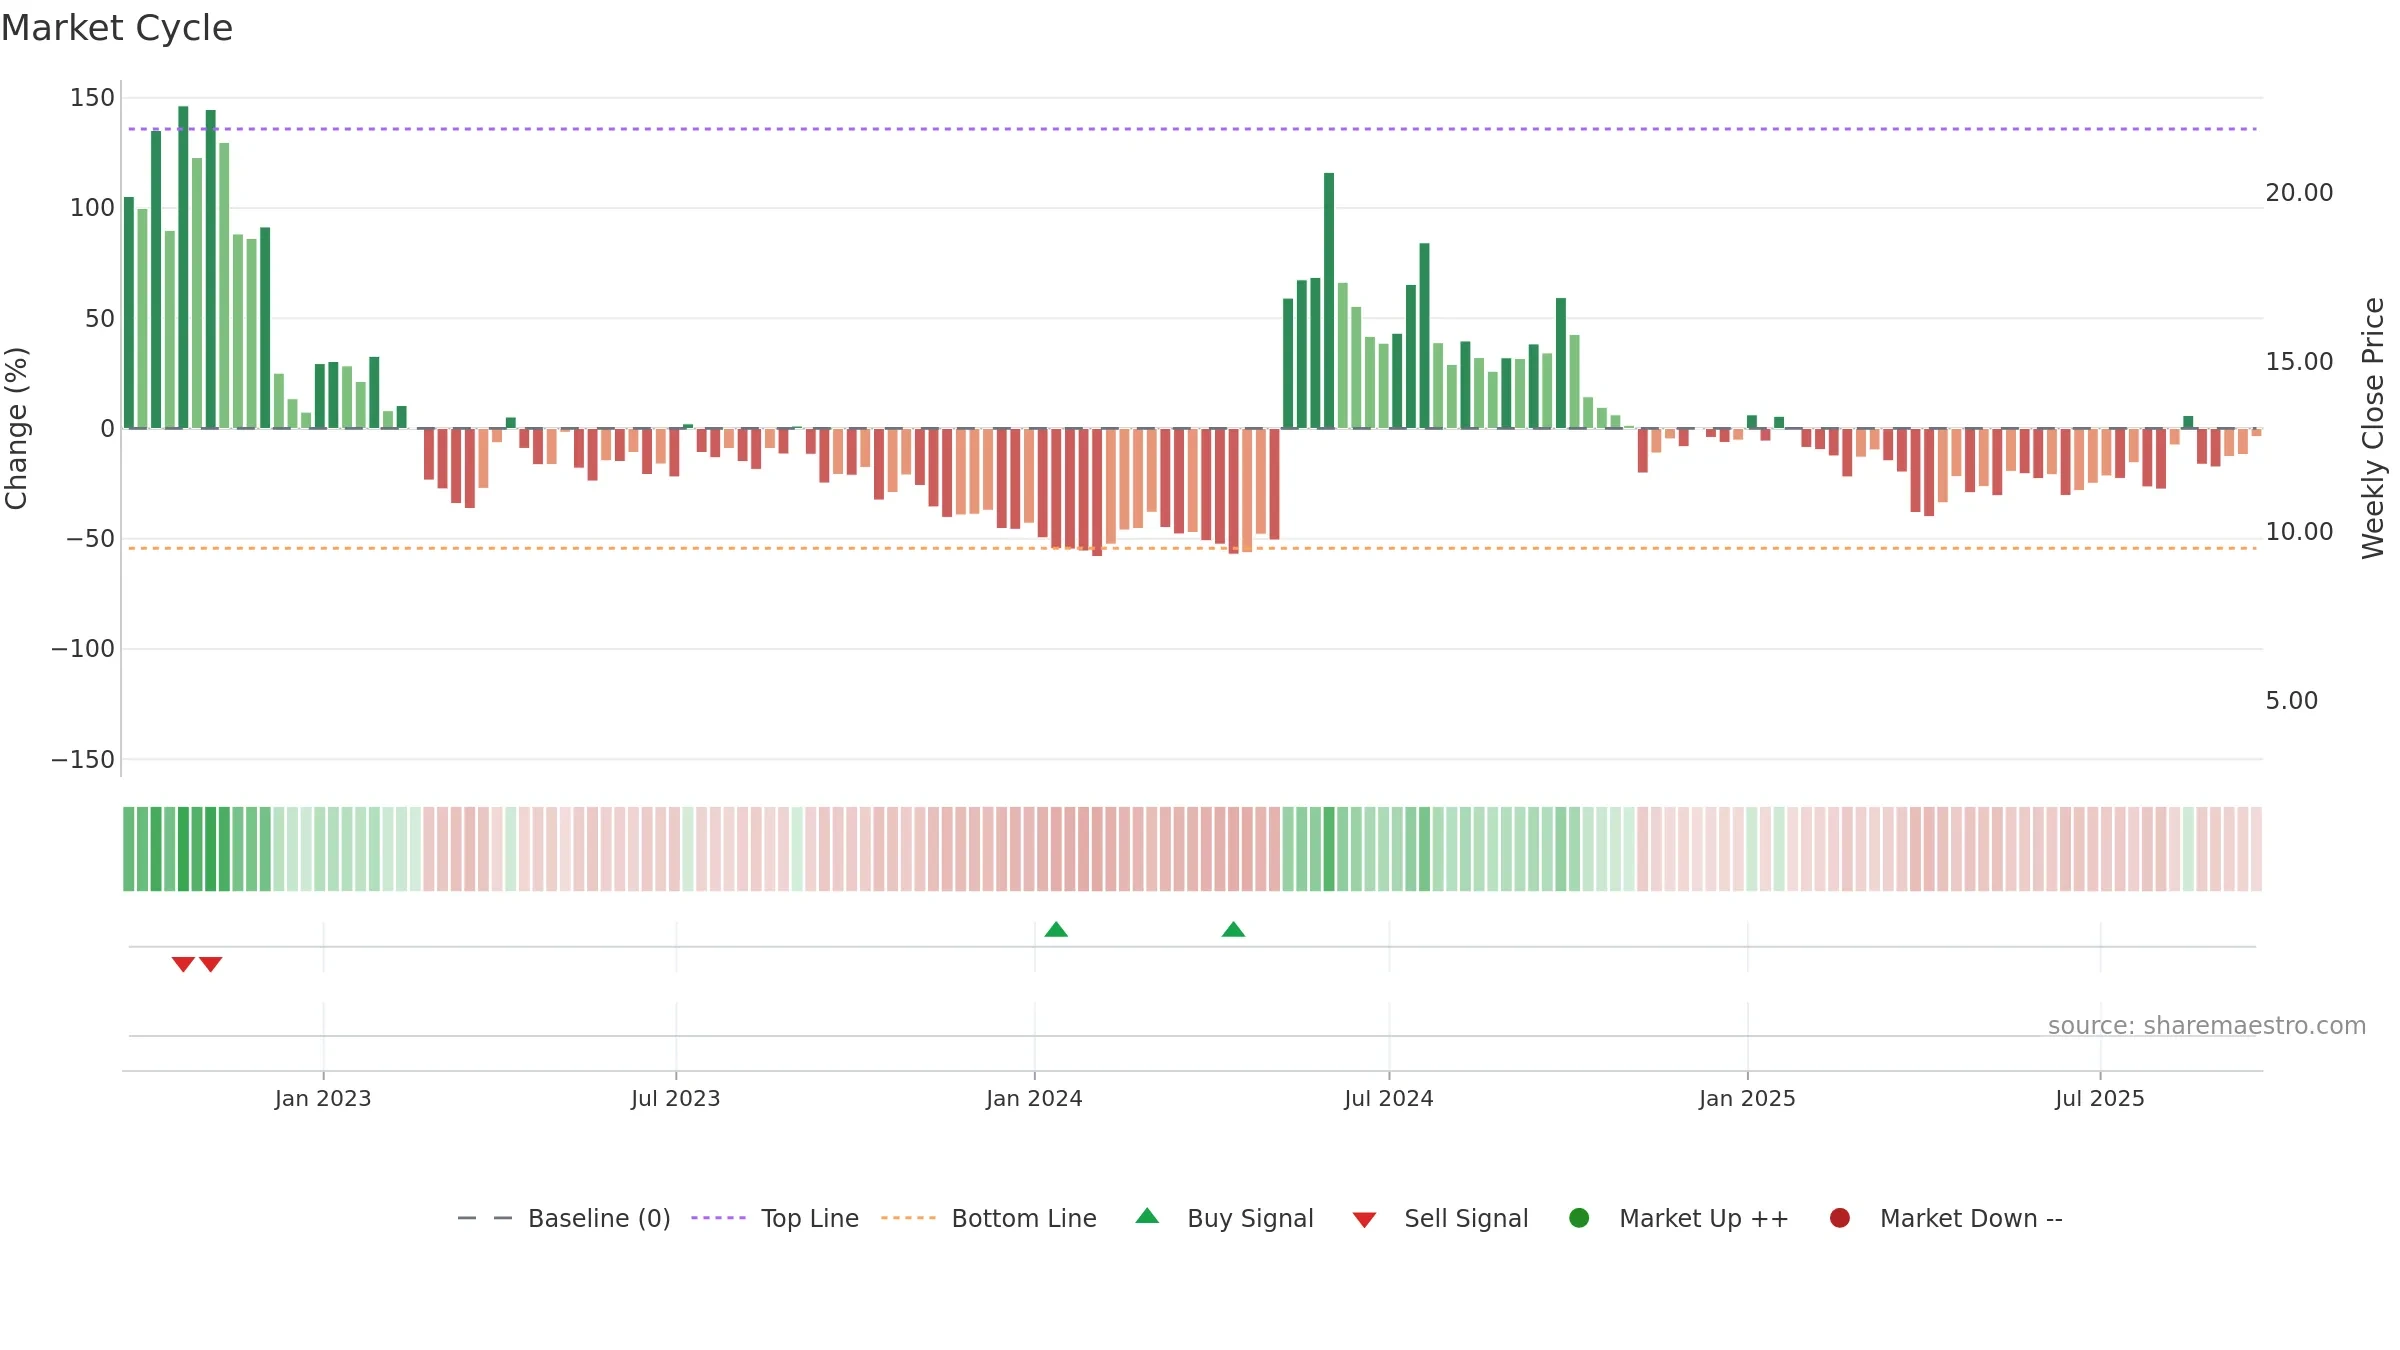Click the 150 value on the left axis
The height and width of the screenshot is (1350, 2400).
tap(92, 98)
